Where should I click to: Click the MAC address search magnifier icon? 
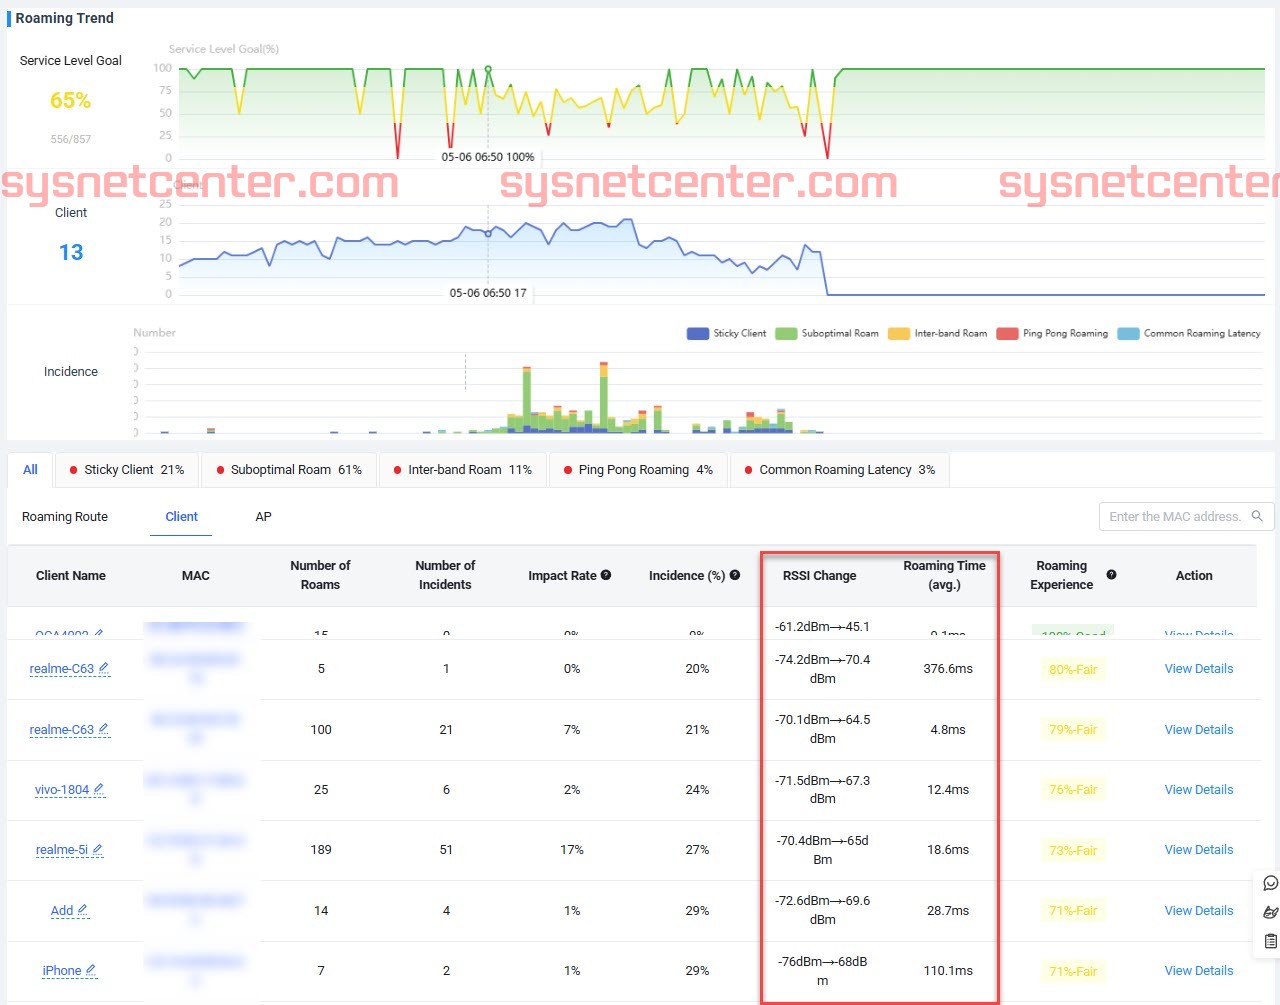point(1257,516)
